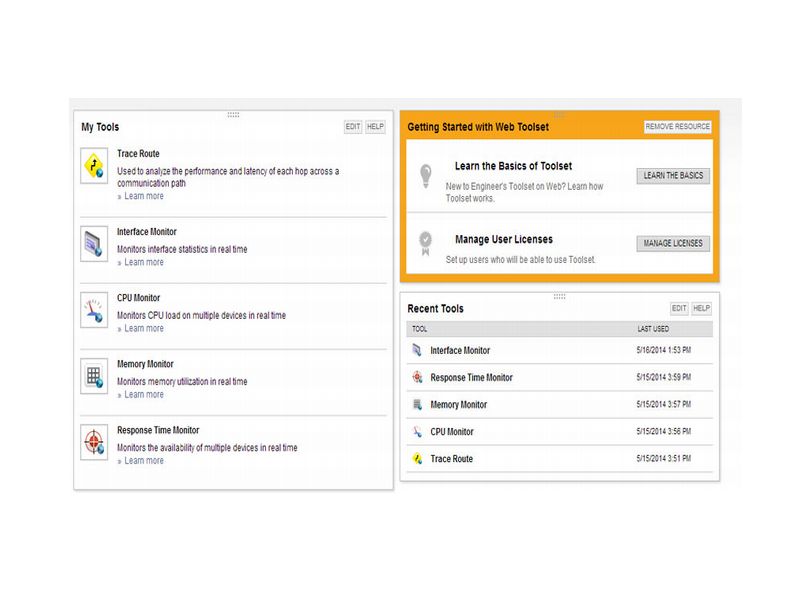Click the Trace Route icon in Recent Tools

pos(417,459)
